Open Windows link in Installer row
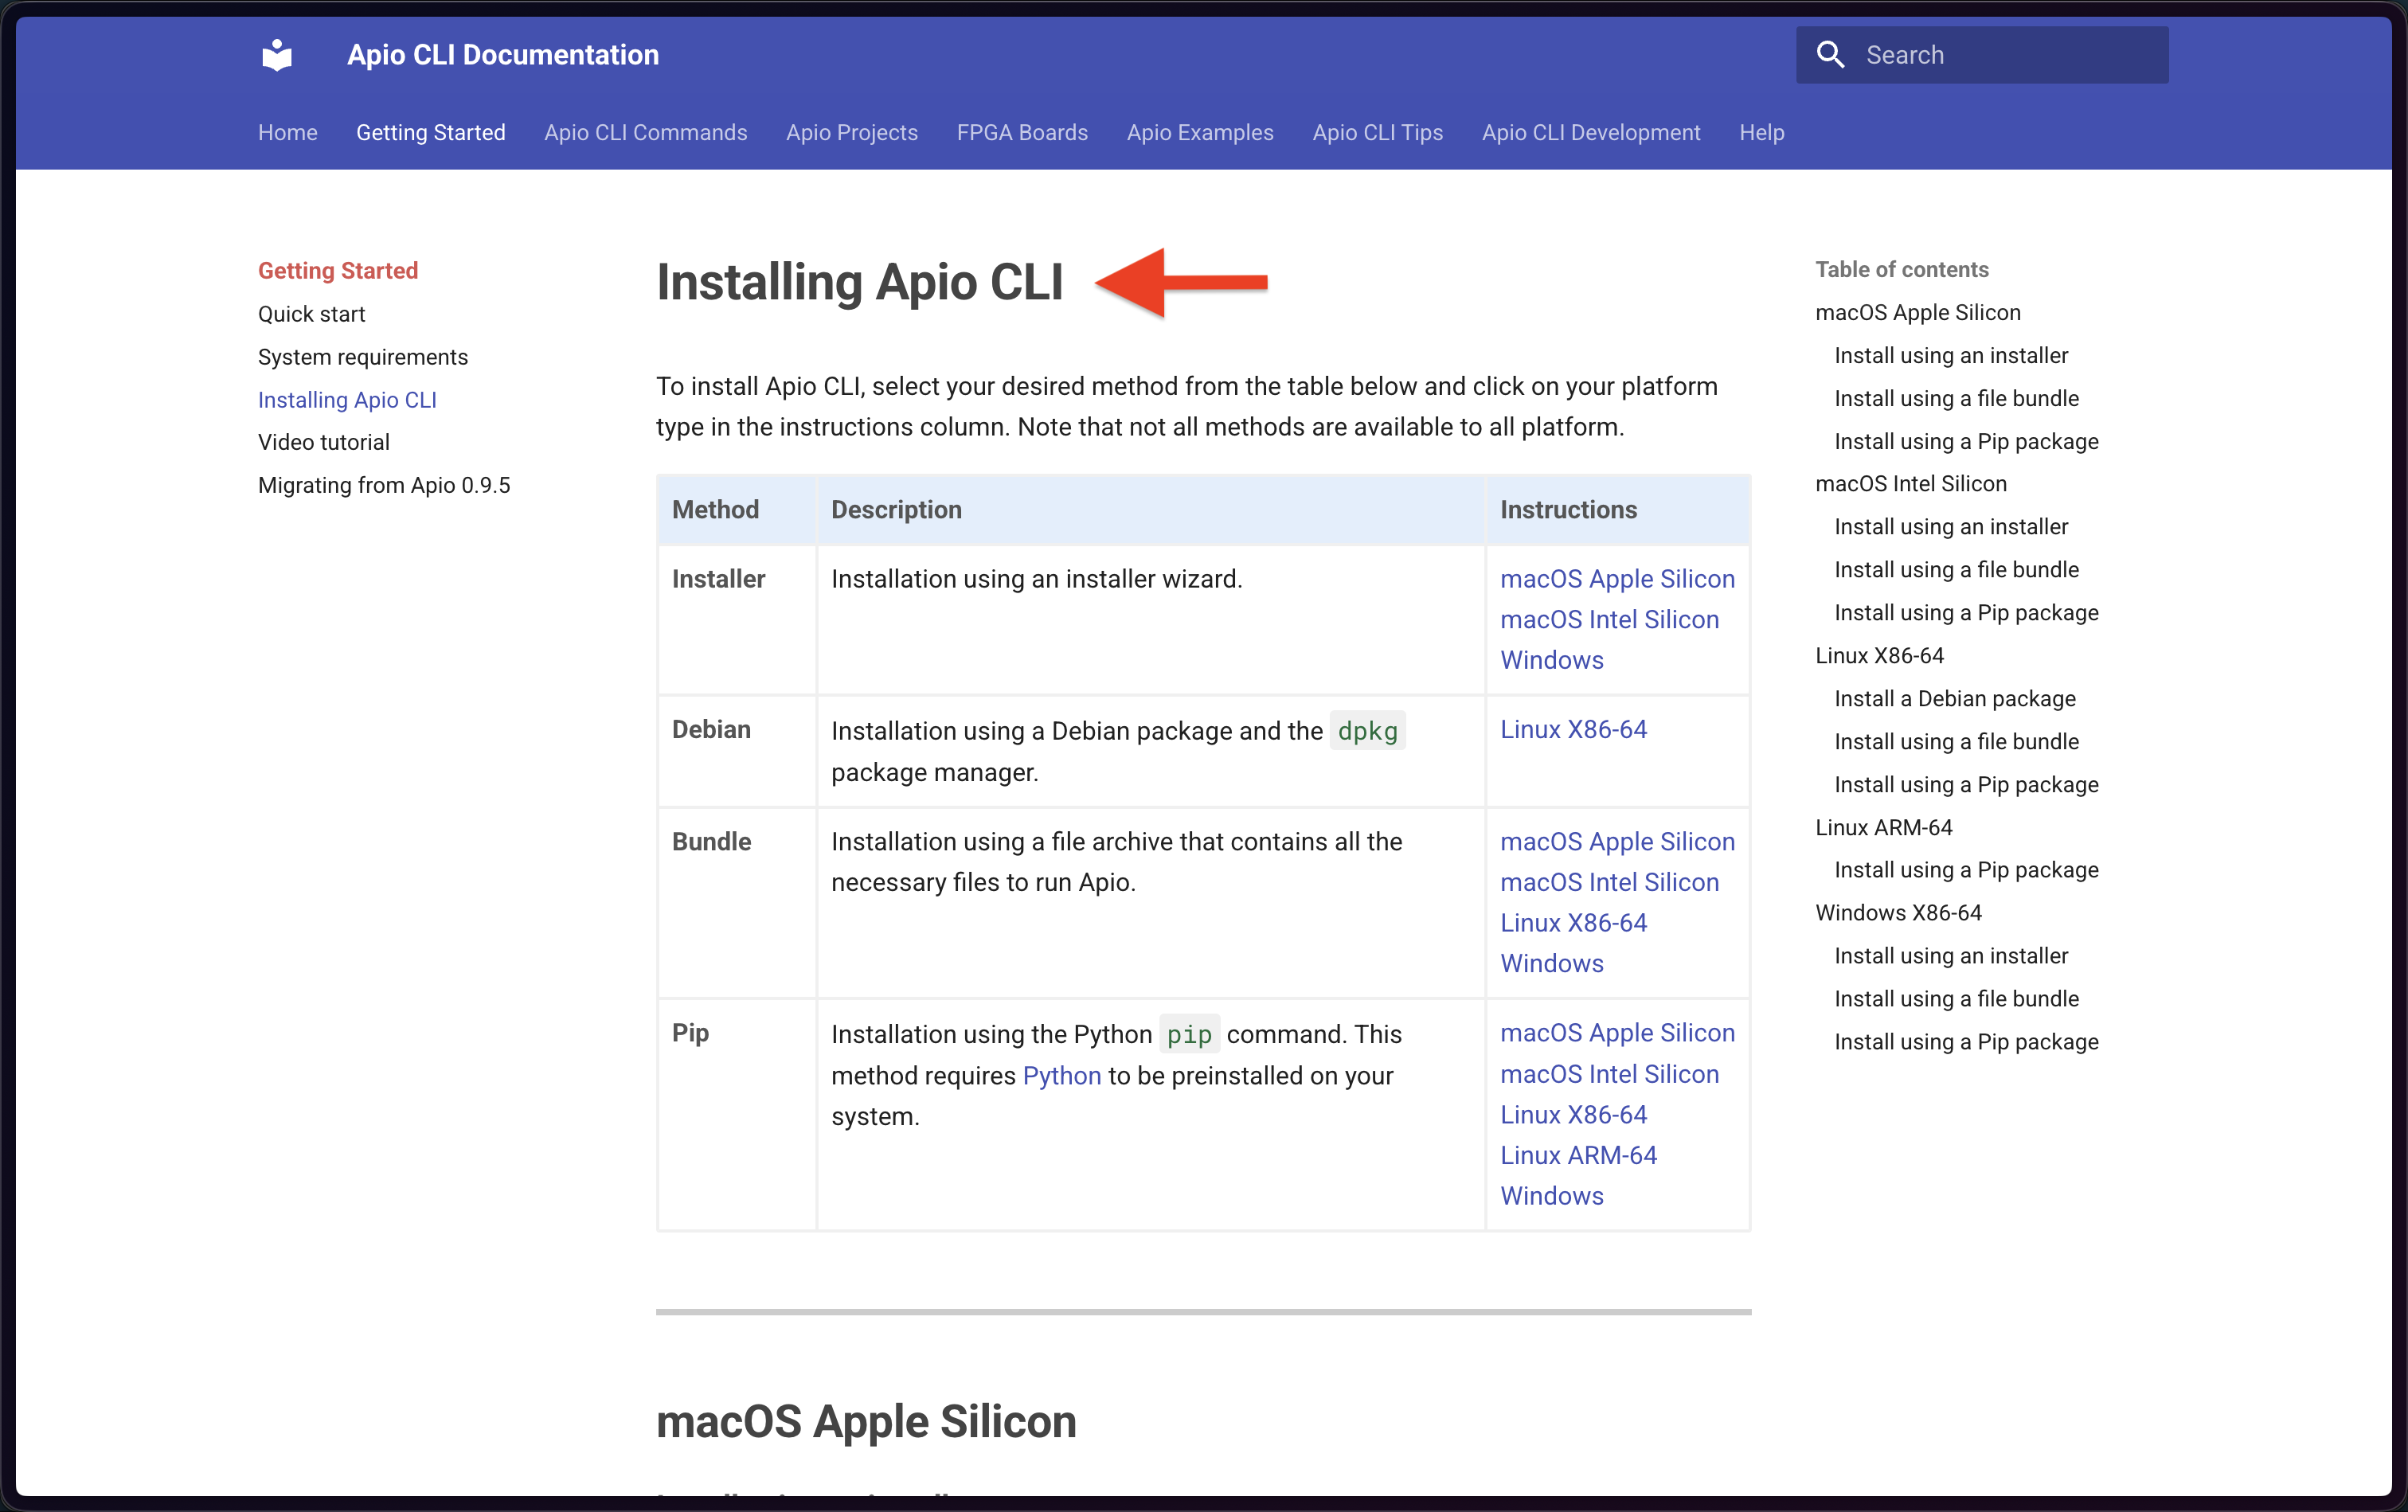 (x=1552, y=660)
